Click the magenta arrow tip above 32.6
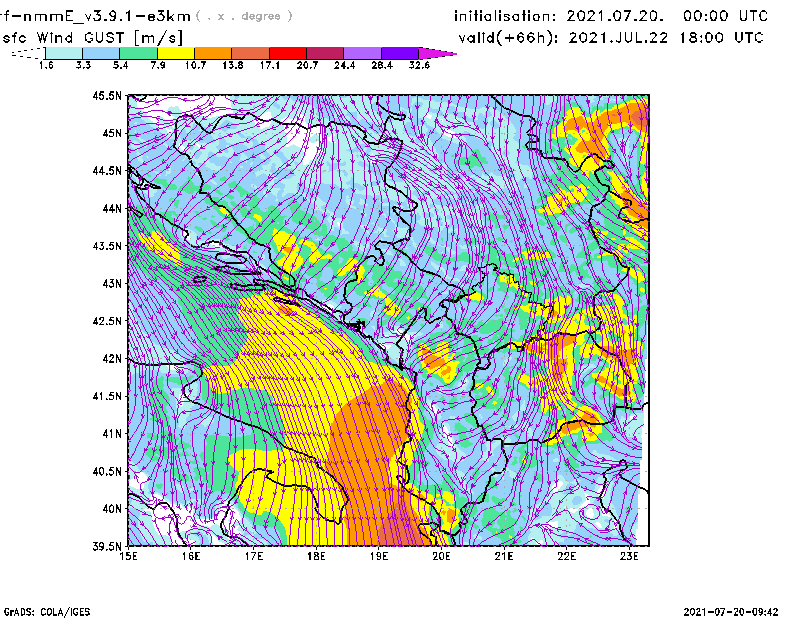800x618 pixels. point(437,53)
